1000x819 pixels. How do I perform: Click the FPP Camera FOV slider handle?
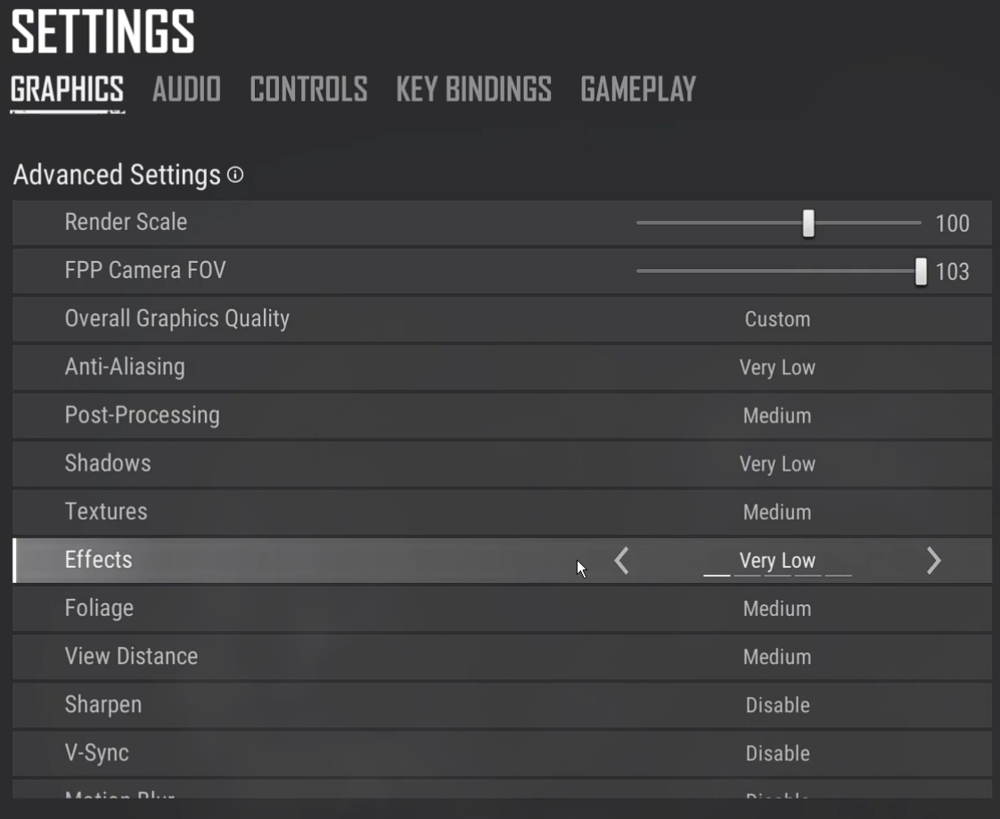[921, 271]
